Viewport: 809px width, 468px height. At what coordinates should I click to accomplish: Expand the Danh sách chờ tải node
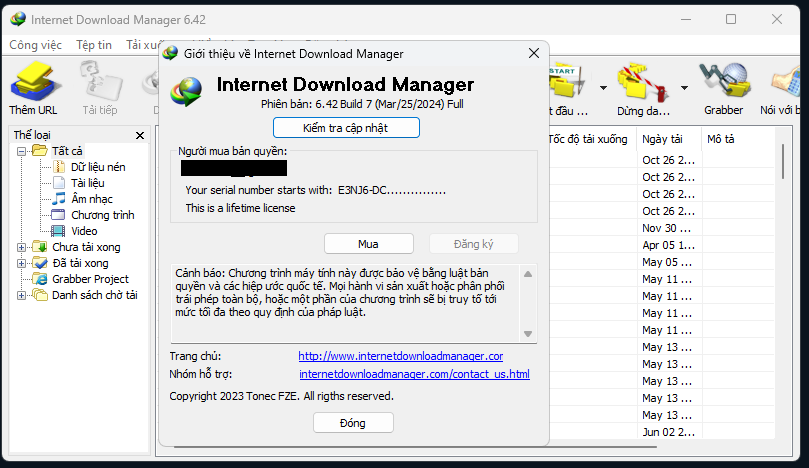(x=22, y=296)
